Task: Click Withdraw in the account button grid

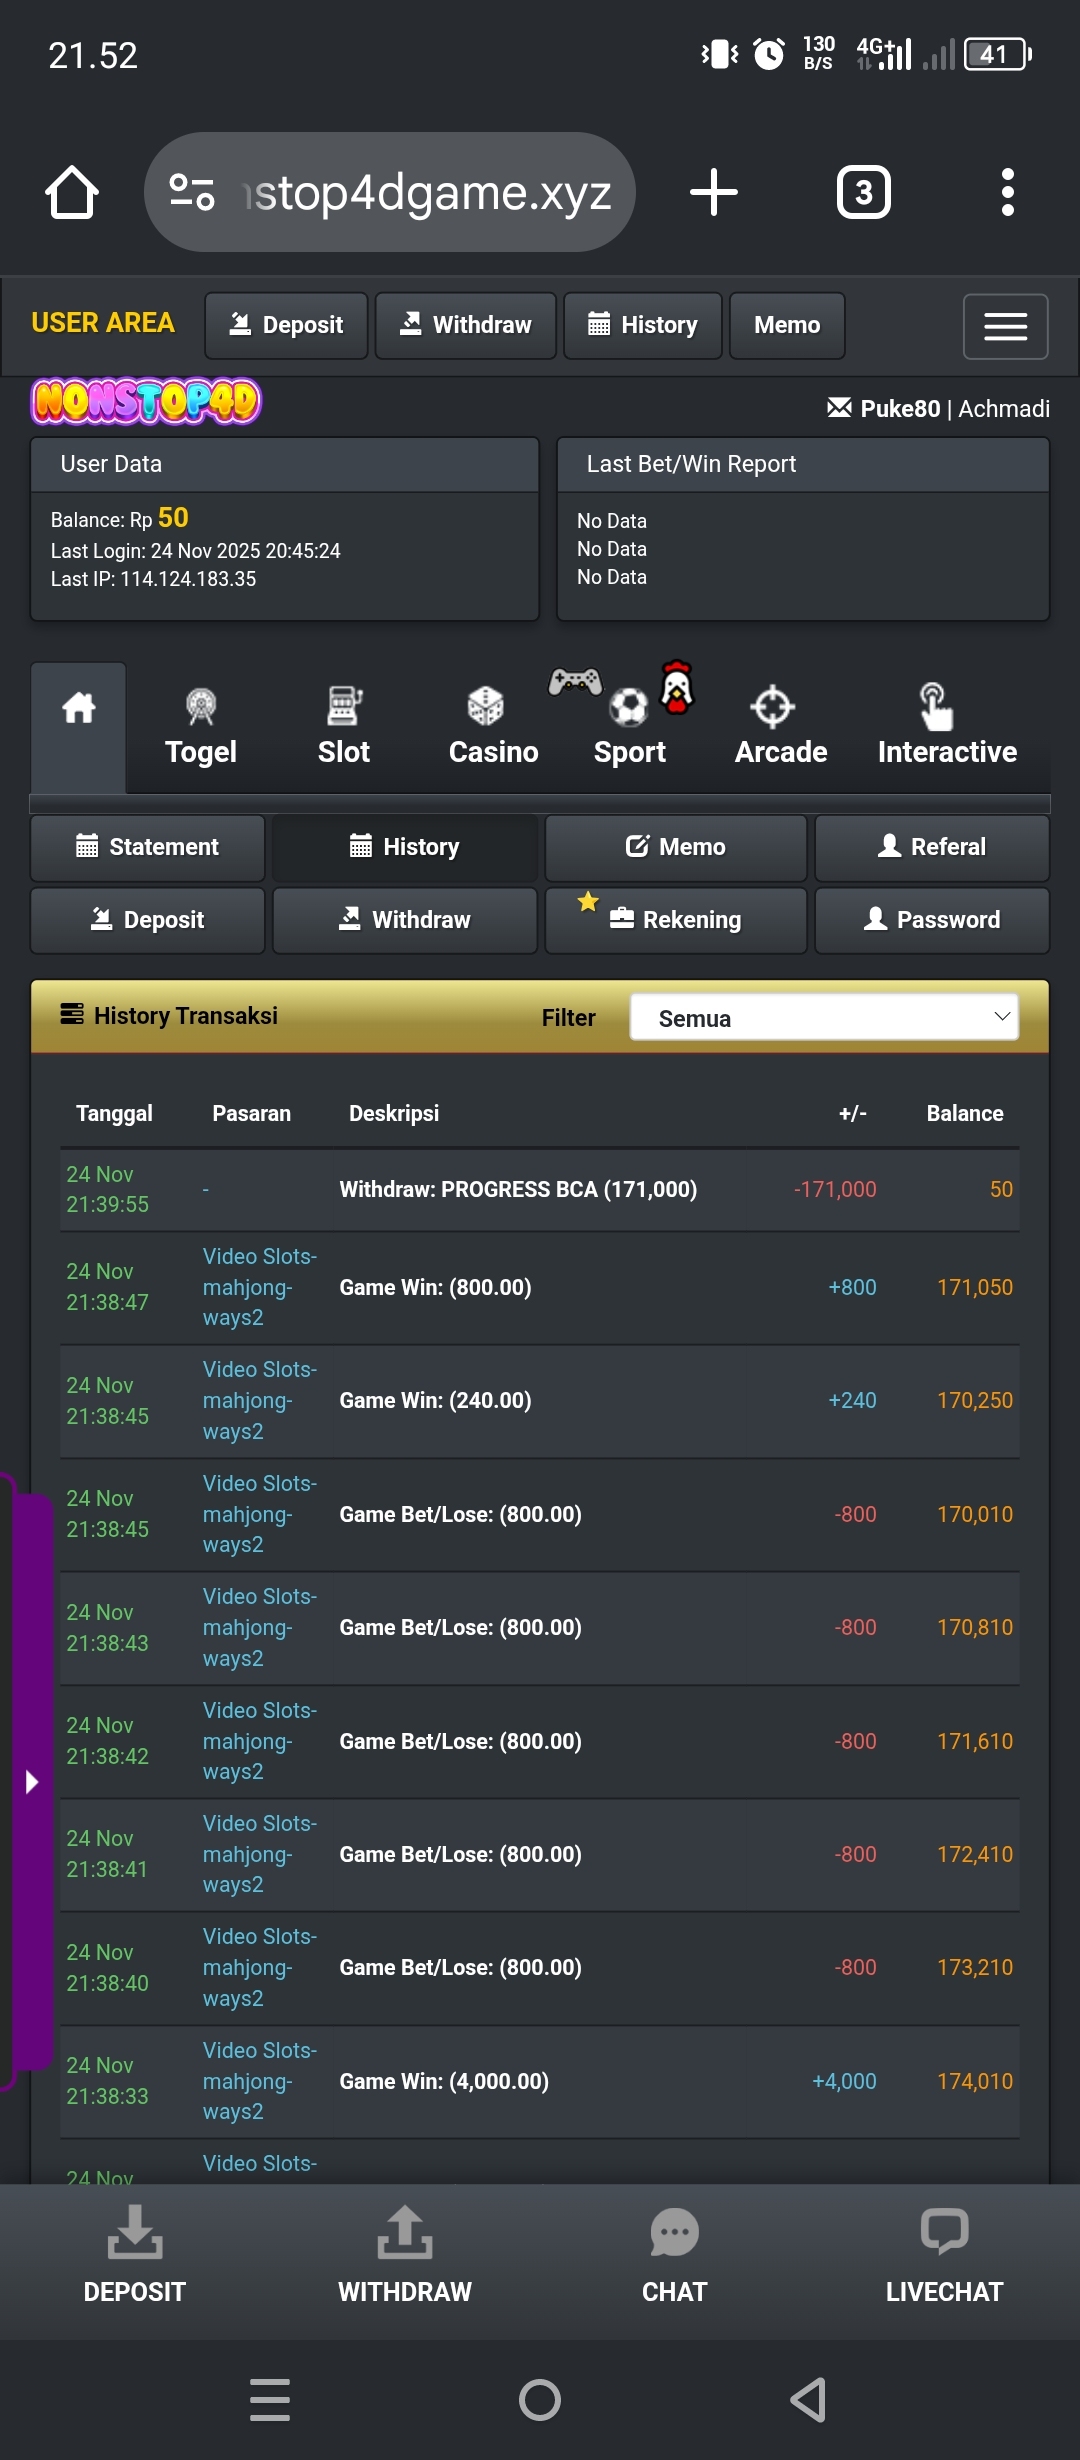Action: [x=405, y=920]
